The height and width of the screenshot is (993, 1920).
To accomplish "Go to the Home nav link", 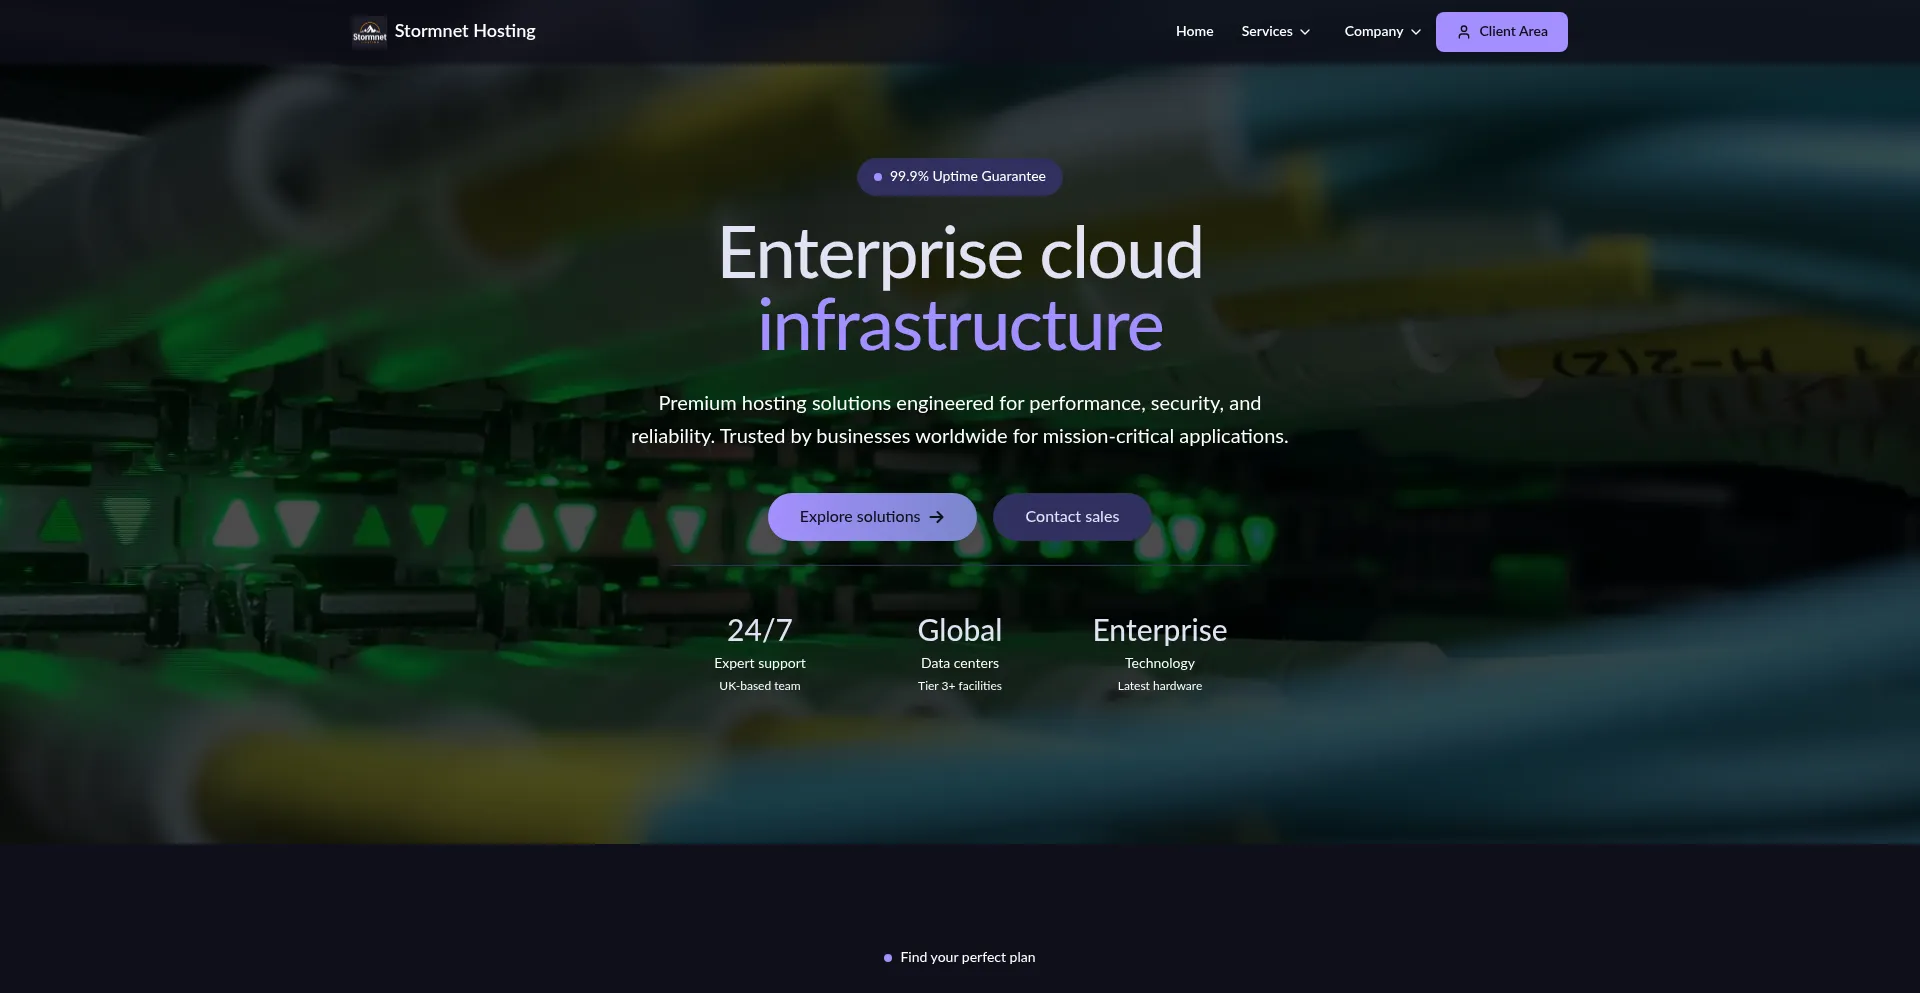I will [x=1194, y=32].
